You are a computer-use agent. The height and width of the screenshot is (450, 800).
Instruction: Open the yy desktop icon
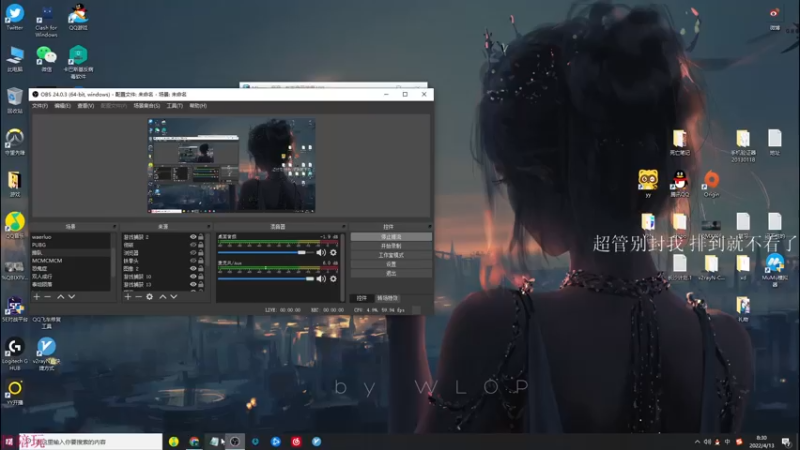(x=648, y=184)
